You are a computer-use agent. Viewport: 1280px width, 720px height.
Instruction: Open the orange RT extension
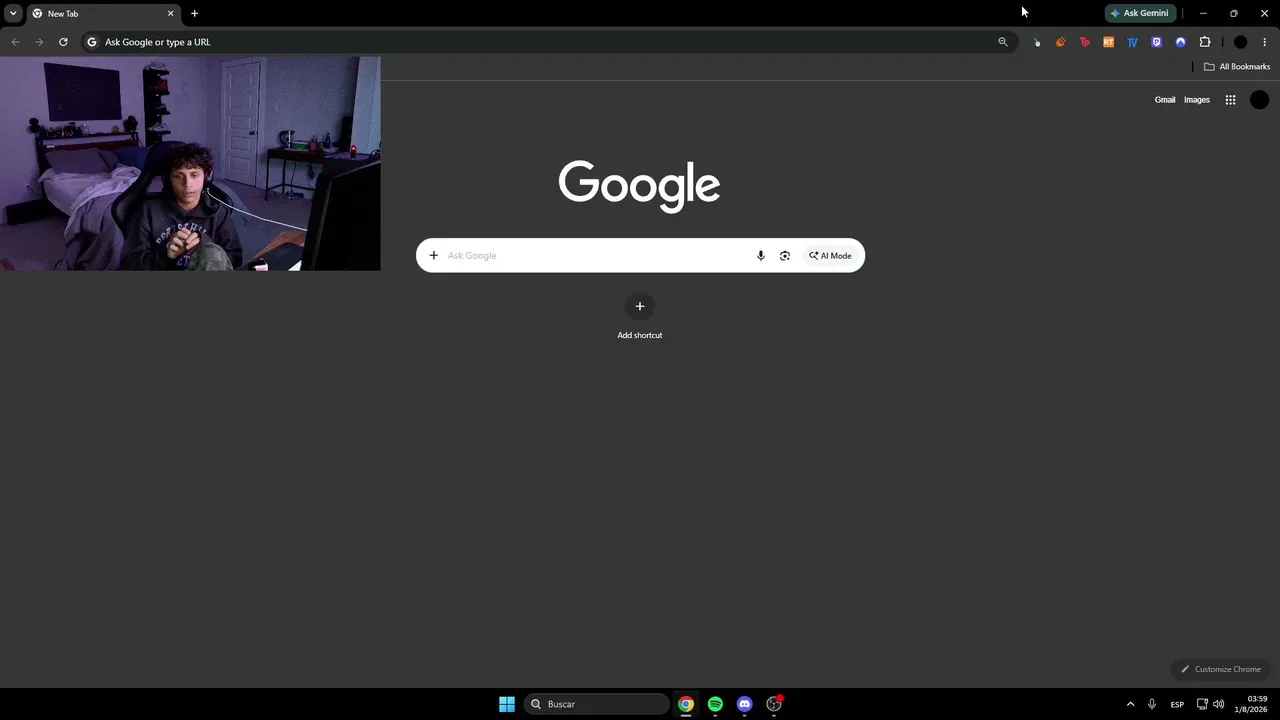click(x=1109, y=42)
